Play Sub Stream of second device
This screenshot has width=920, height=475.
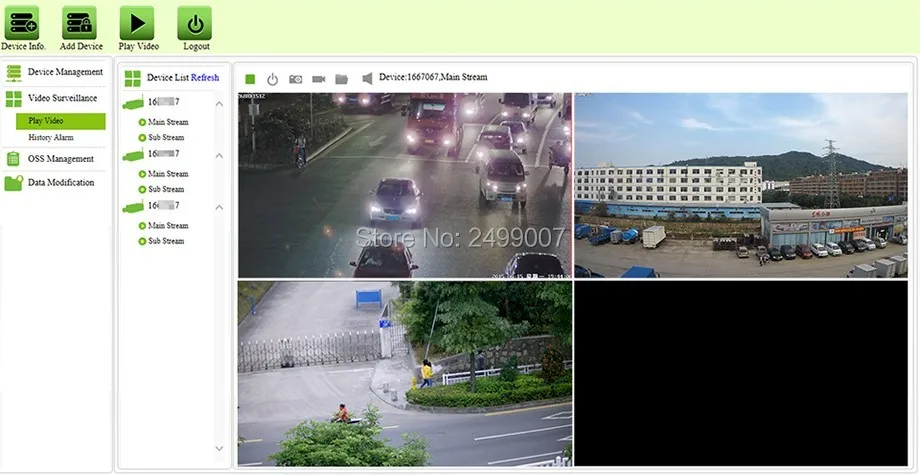click(x=161, y=189)
